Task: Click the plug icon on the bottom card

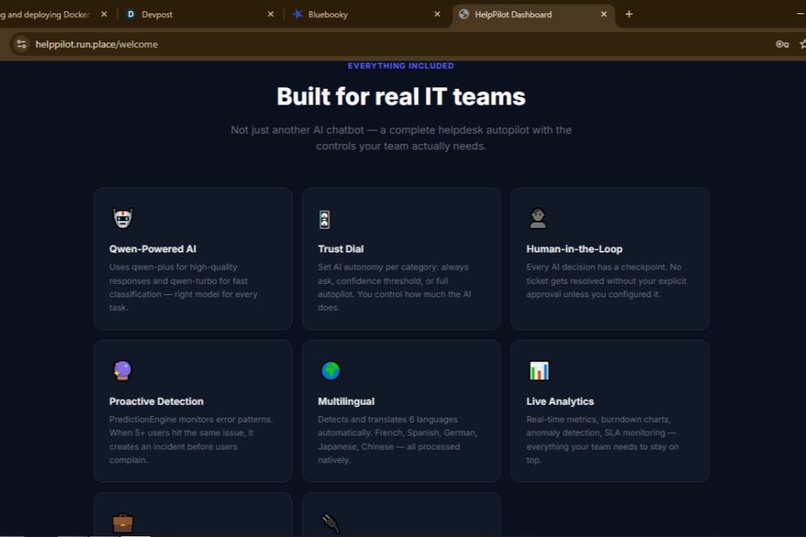Action: tap(331, 524)
